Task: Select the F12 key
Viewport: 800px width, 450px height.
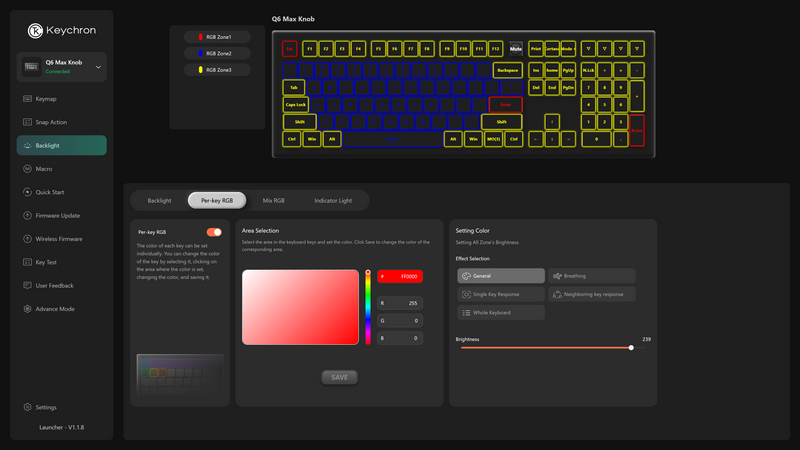Action: (495, 49)
